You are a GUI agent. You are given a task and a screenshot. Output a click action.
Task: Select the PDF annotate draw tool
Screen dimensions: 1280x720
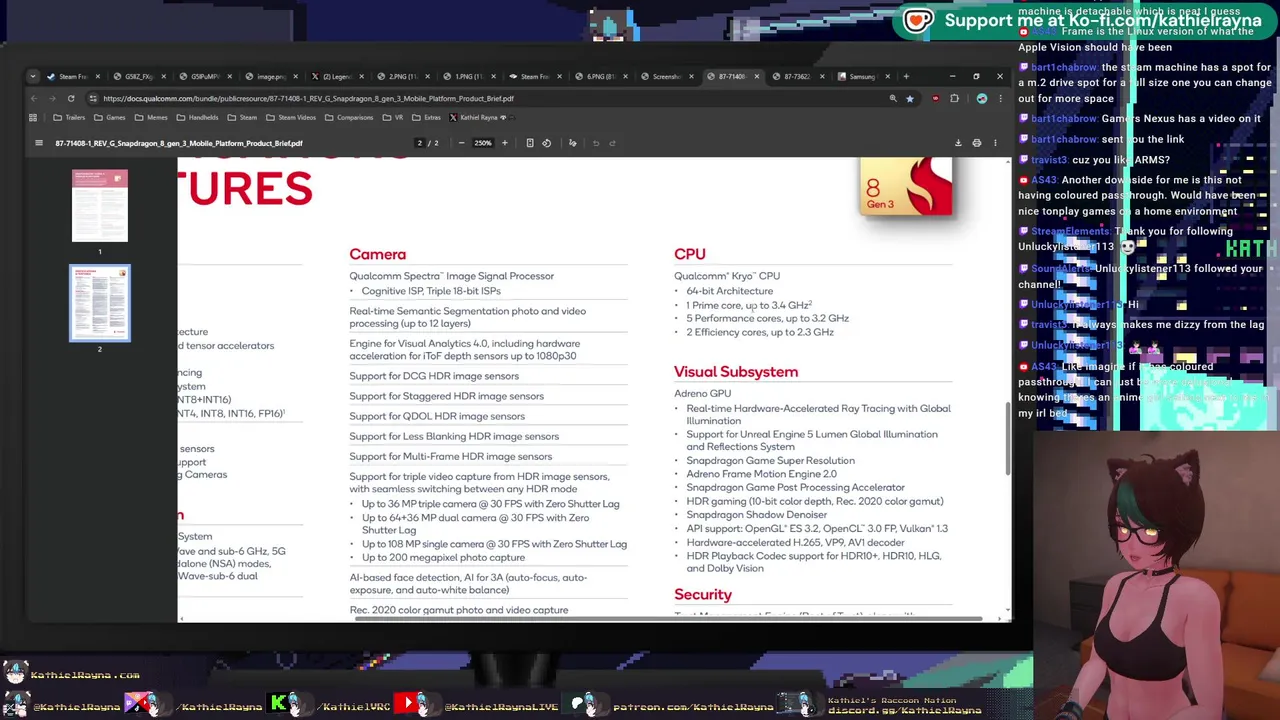point(573,143)
